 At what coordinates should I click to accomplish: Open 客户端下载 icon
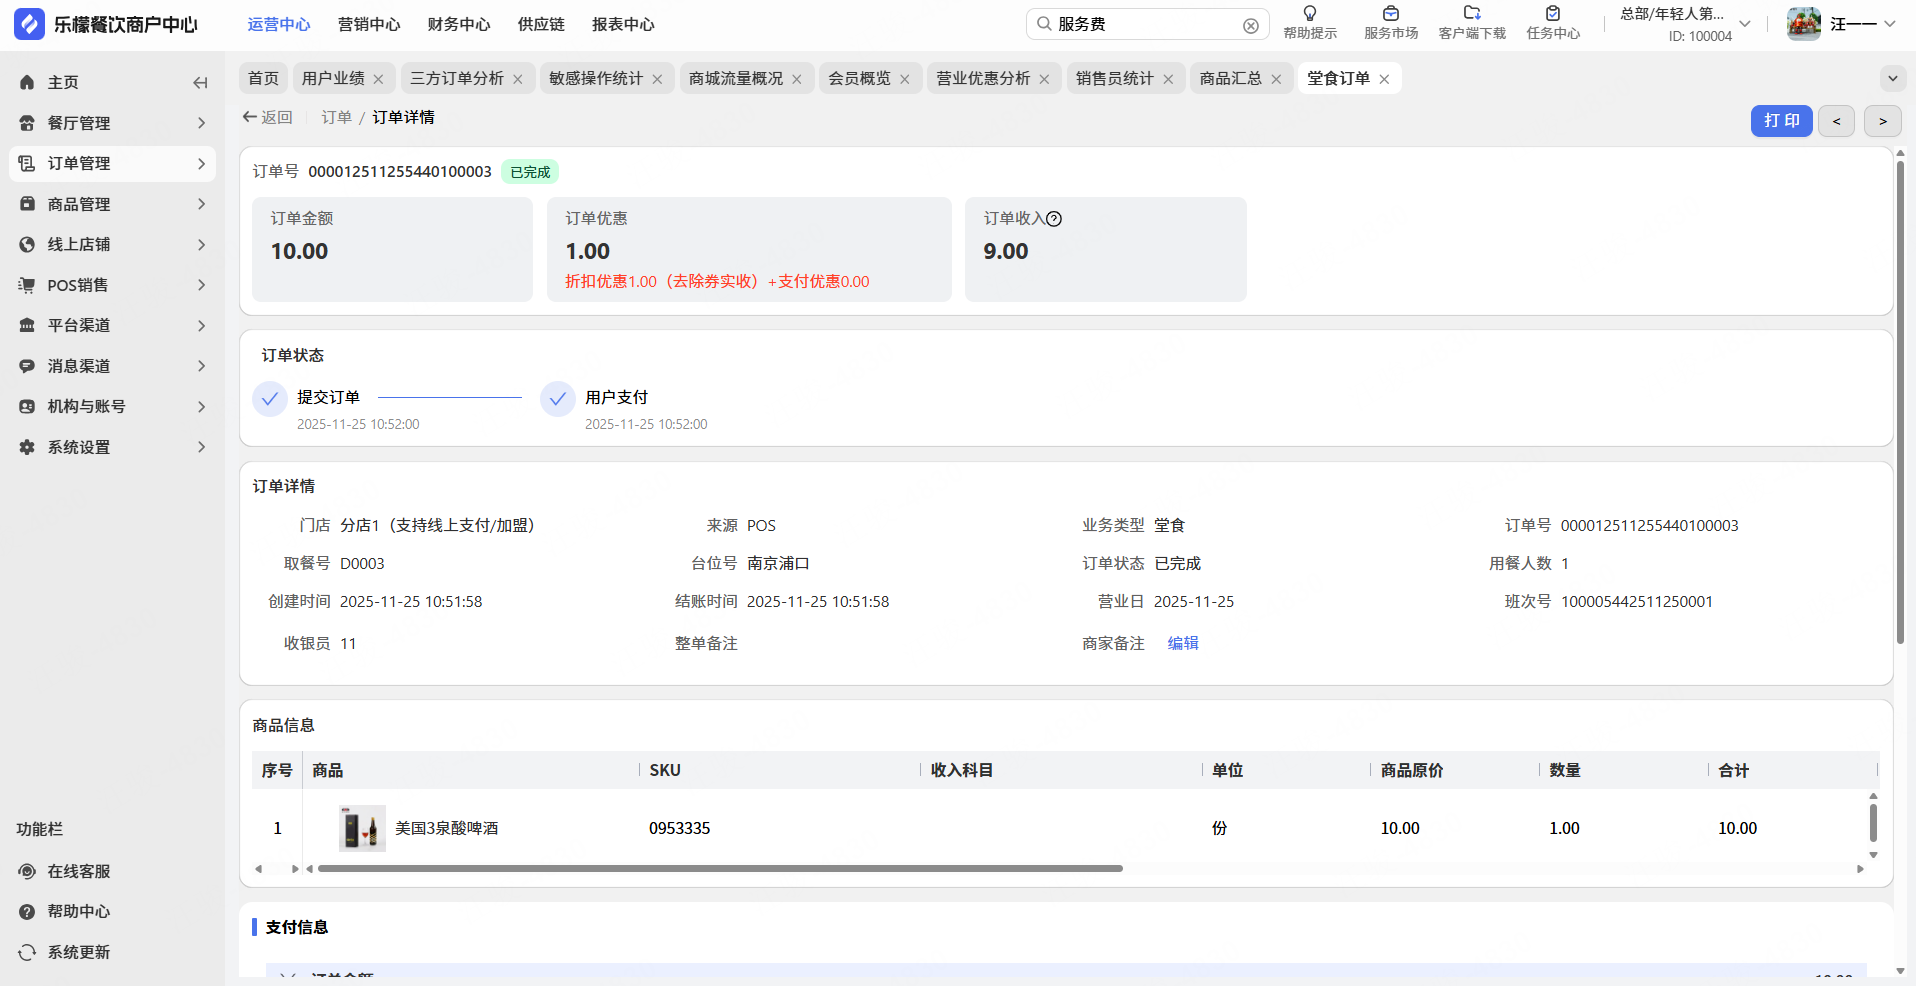pyautogui.click(x=1472, y=14)
